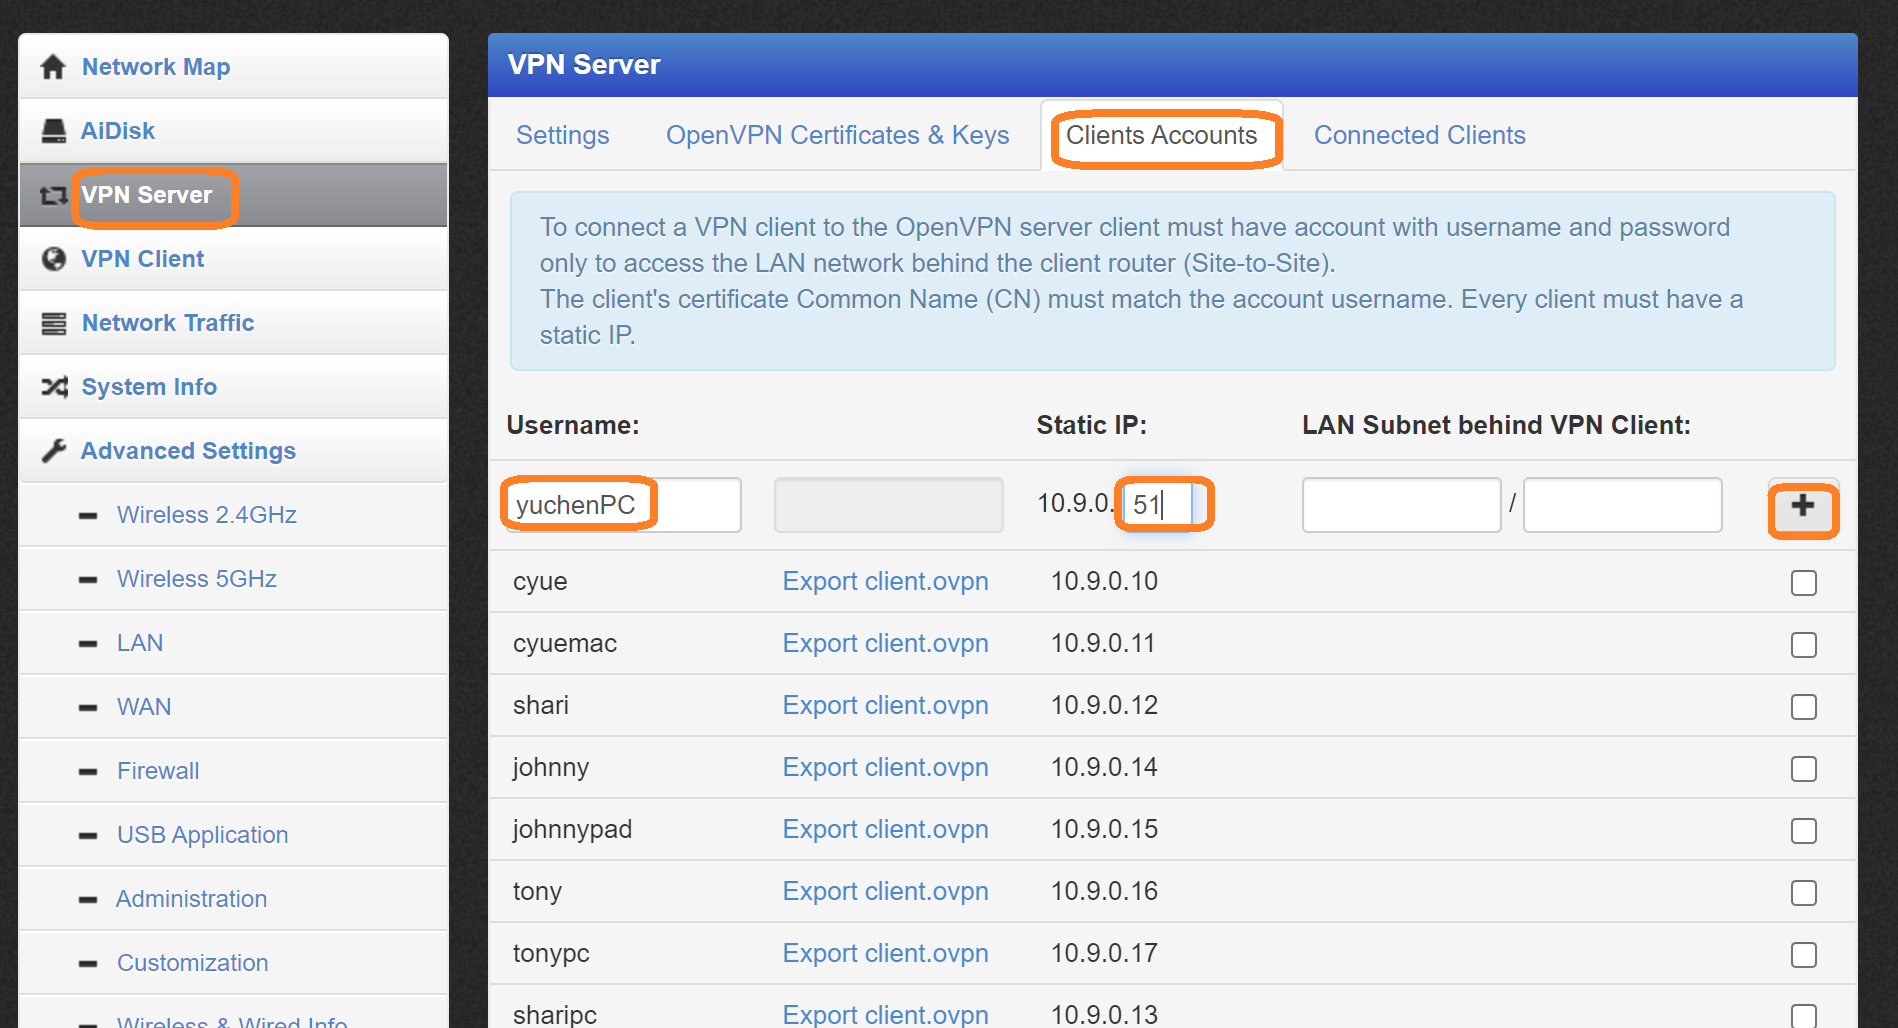Viewport: 1898px width, 1028px height.
Task: Click the Static IP last octet field
Action: (1156, 505)
